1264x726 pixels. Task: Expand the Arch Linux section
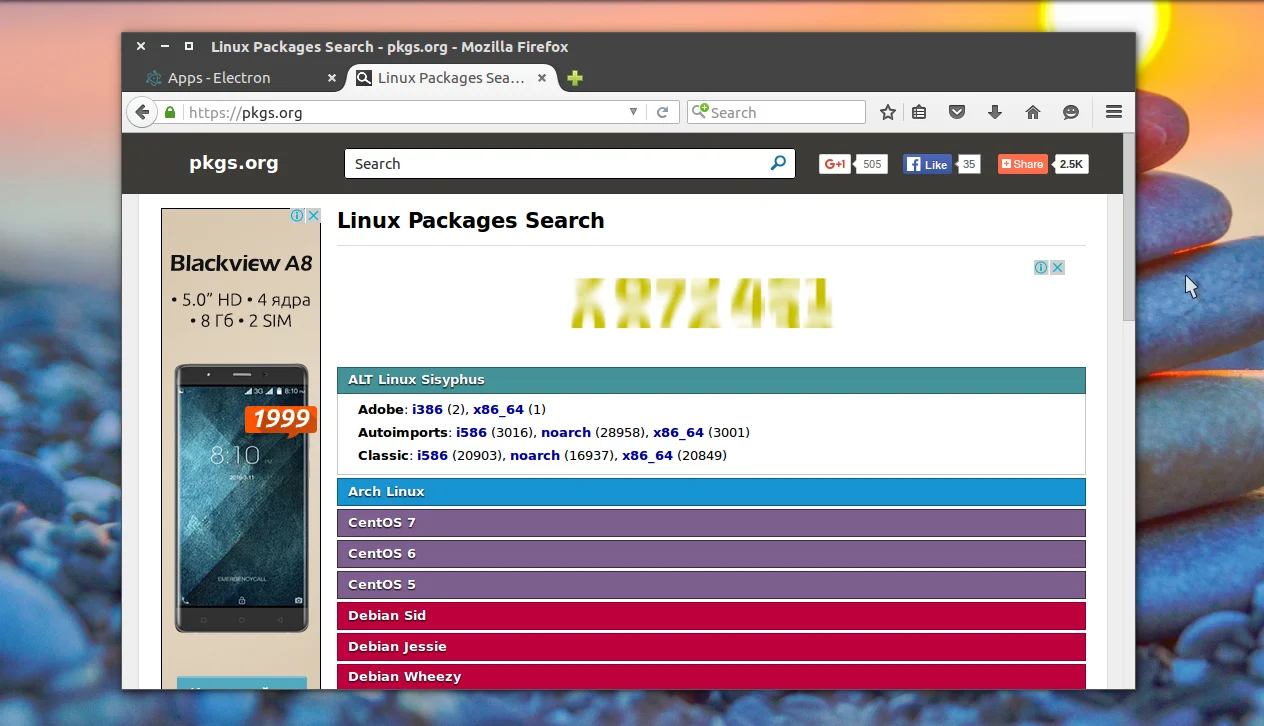point(711,492)
